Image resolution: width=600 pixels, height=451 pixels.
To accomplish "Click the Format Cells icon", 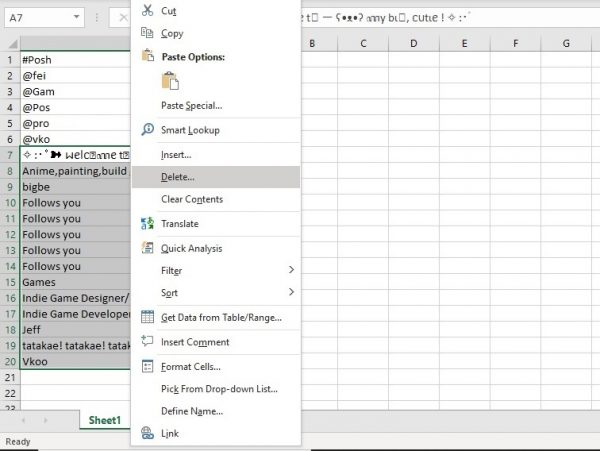I will click(148, 366).
